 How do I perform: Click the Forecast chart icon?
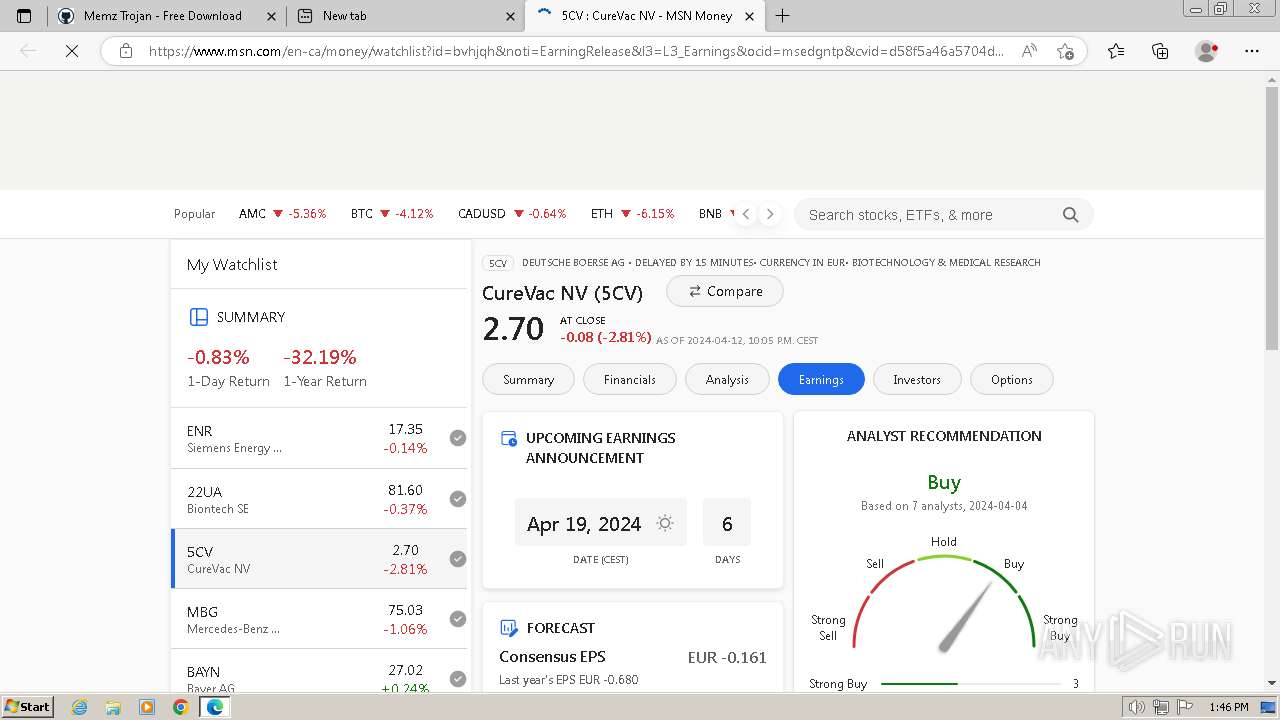coord(508,628)
